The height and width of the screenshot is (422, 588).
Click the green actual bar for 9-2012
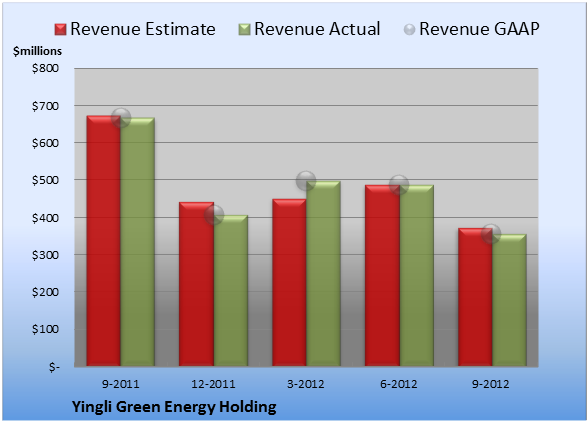[x=509, y=300]
